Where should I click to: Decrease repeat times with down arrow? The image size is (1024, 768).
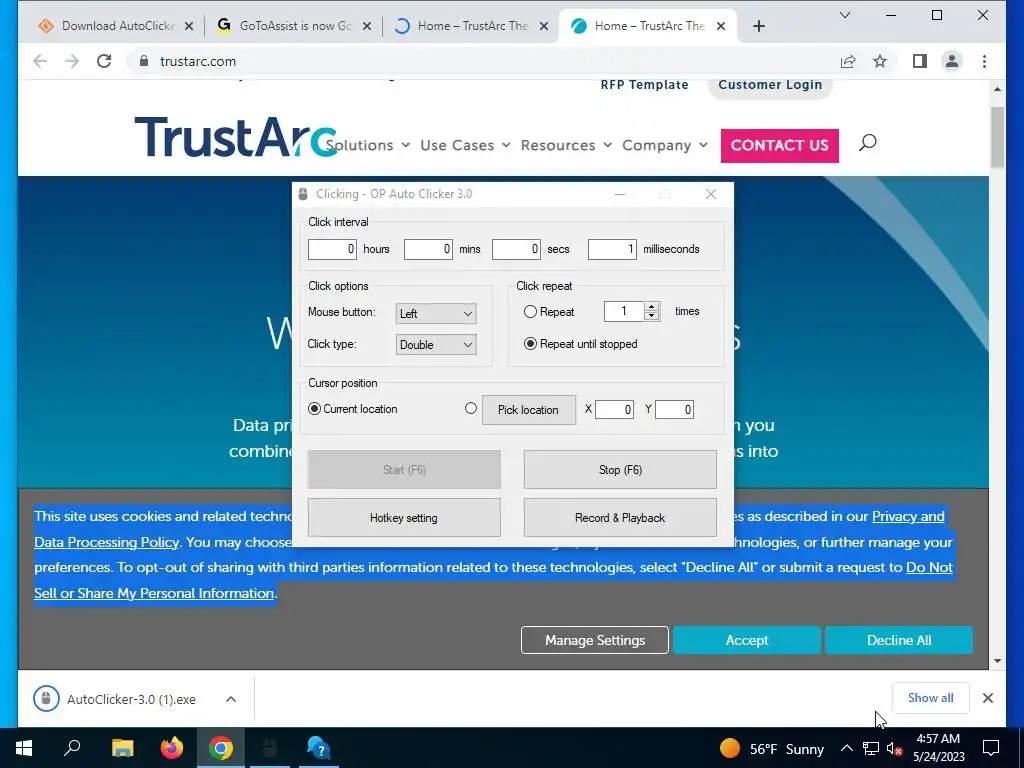pos(651,316)
